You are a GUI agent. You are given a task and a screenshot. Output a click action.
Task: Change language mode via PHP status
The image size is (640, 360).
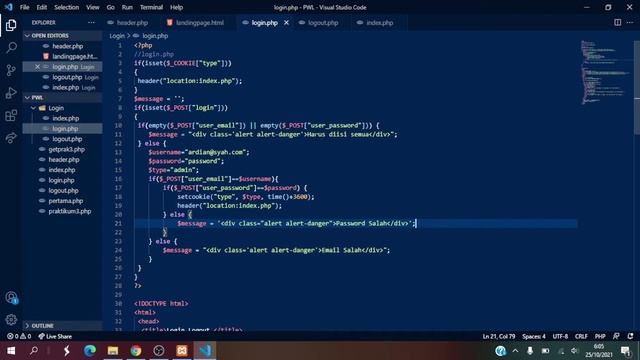coord(600,336)
